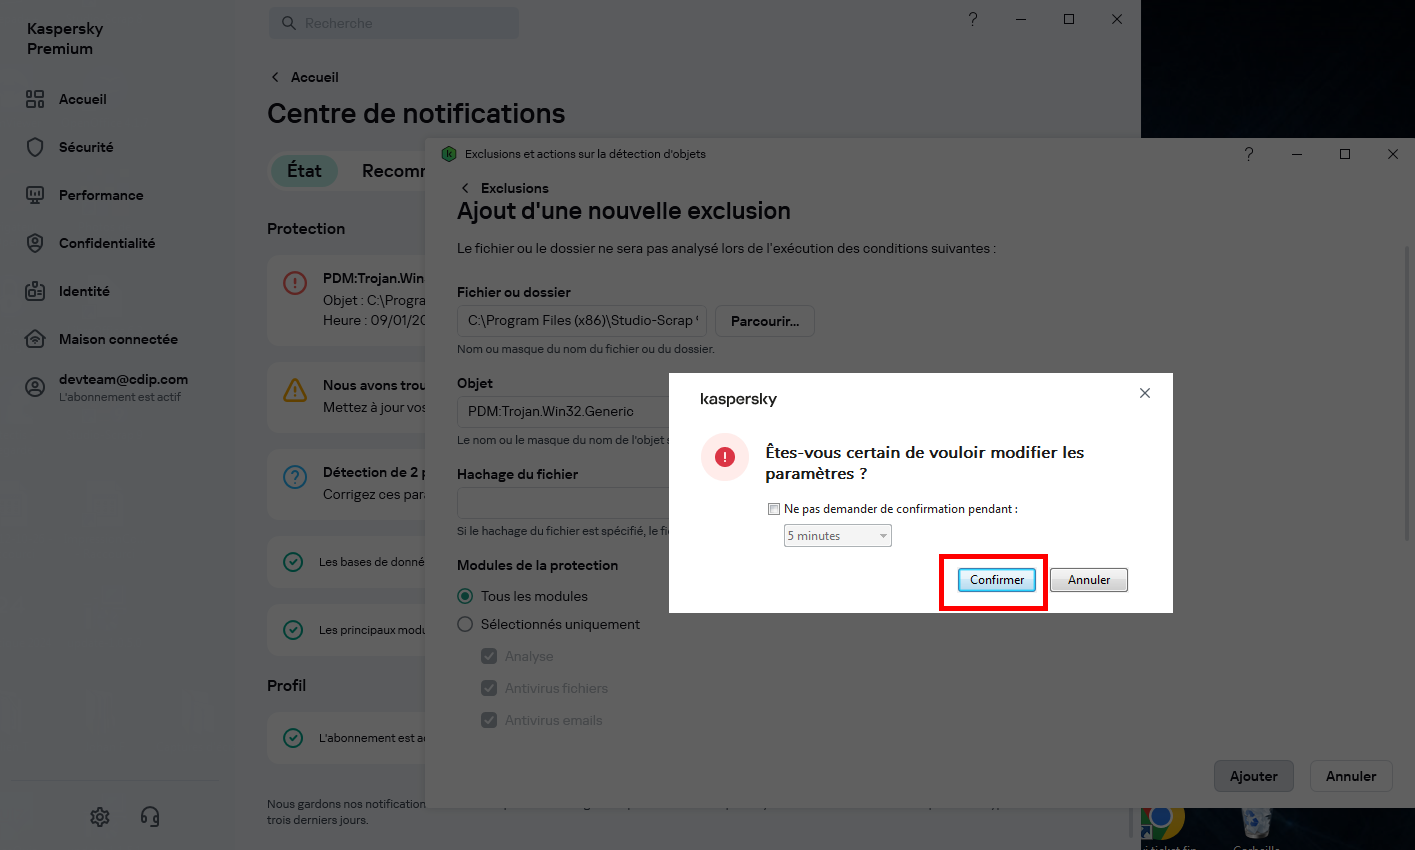This screenshot has height=850, width=1415.
Task: Click the Maison connectée wifi-house icon
Action: 35,339
